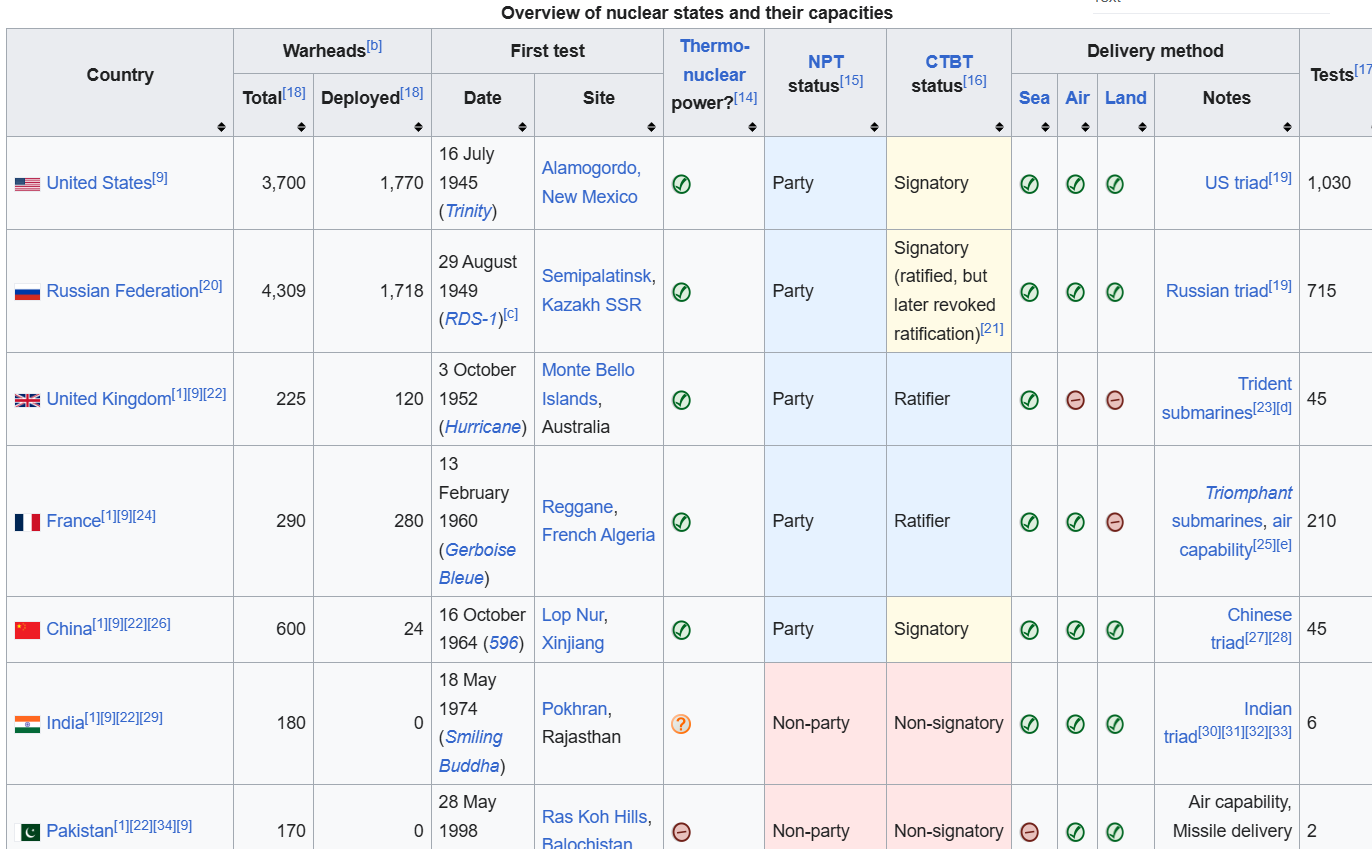Open the Gerboise Bleue link
Screen dimensions: 1372x849
pyautogui.click(x=478, y=564)
